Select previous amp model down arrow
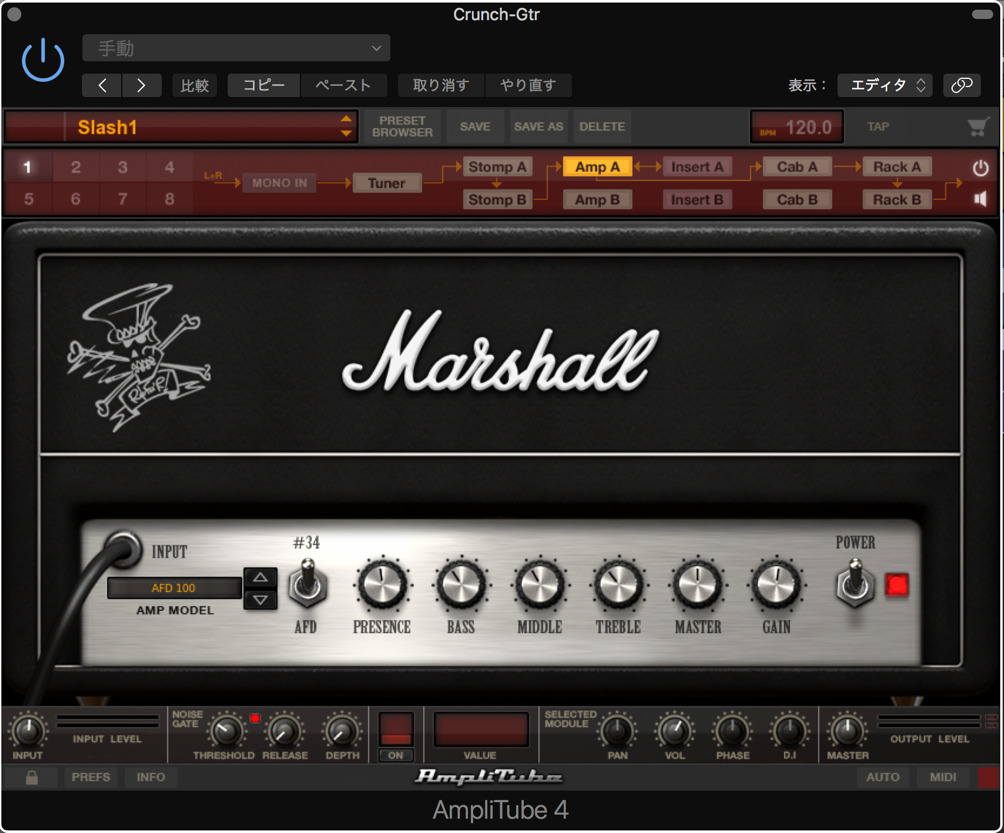Viewport: 1004px width, 833px height. [x=260, y=600]
